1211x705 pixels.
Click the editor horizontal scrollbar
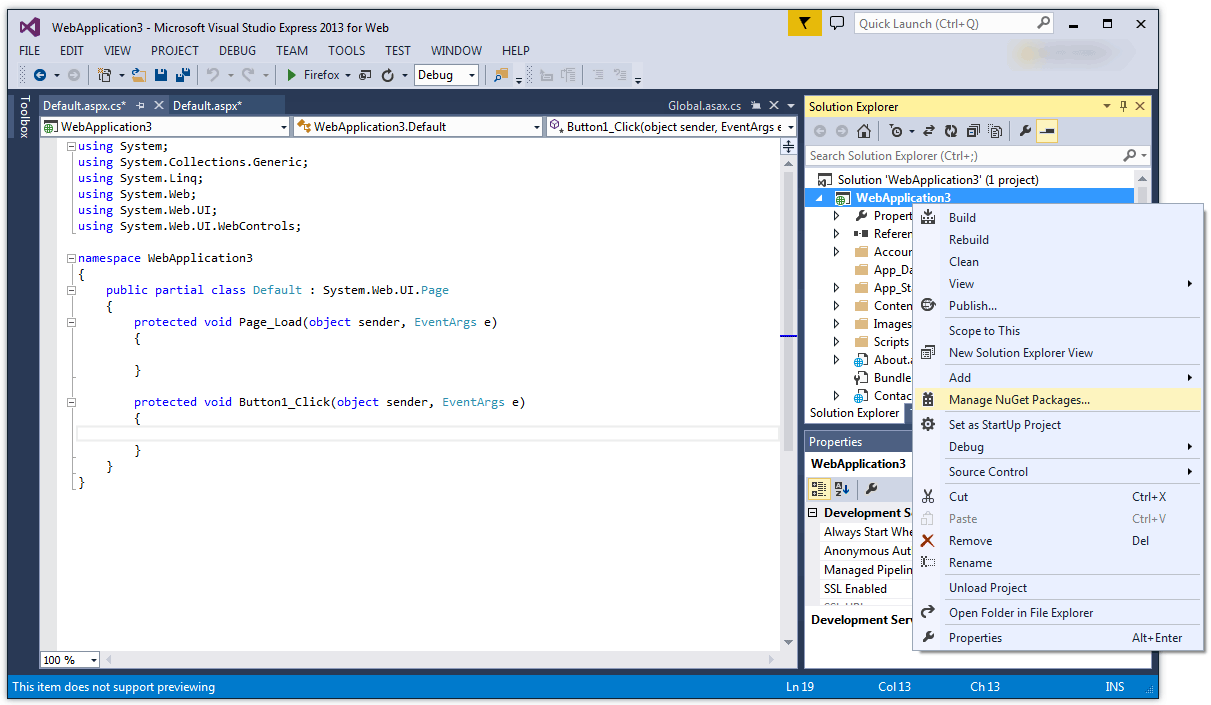pyautogui.click(x=438, y=660)
